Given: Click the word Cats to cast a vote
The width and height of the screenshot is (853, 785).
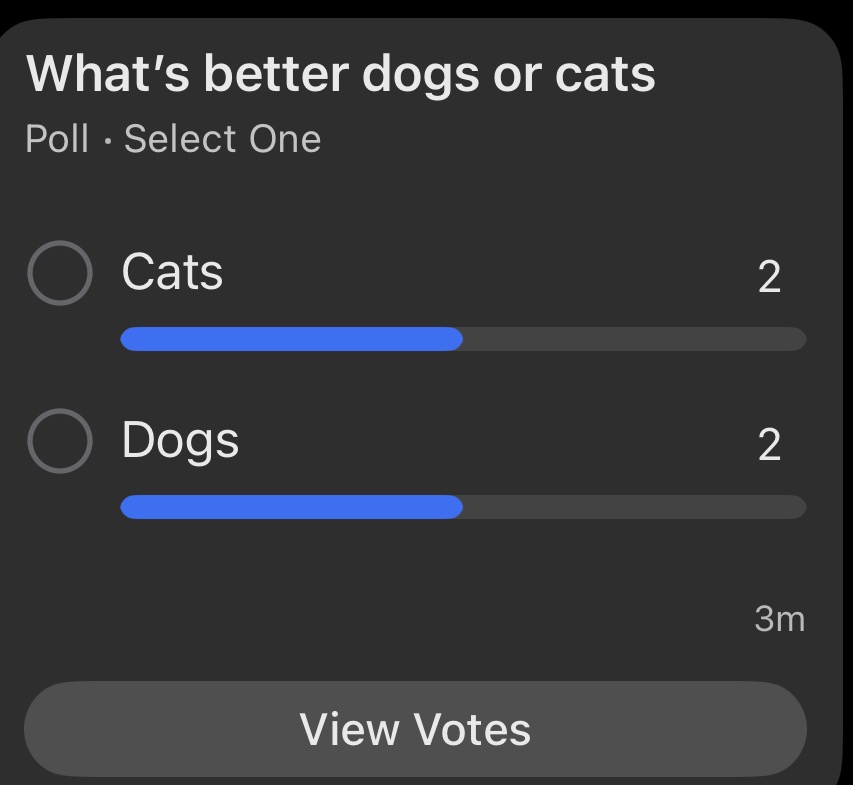Looking at the screenshot, I should (x=172, y=272).
